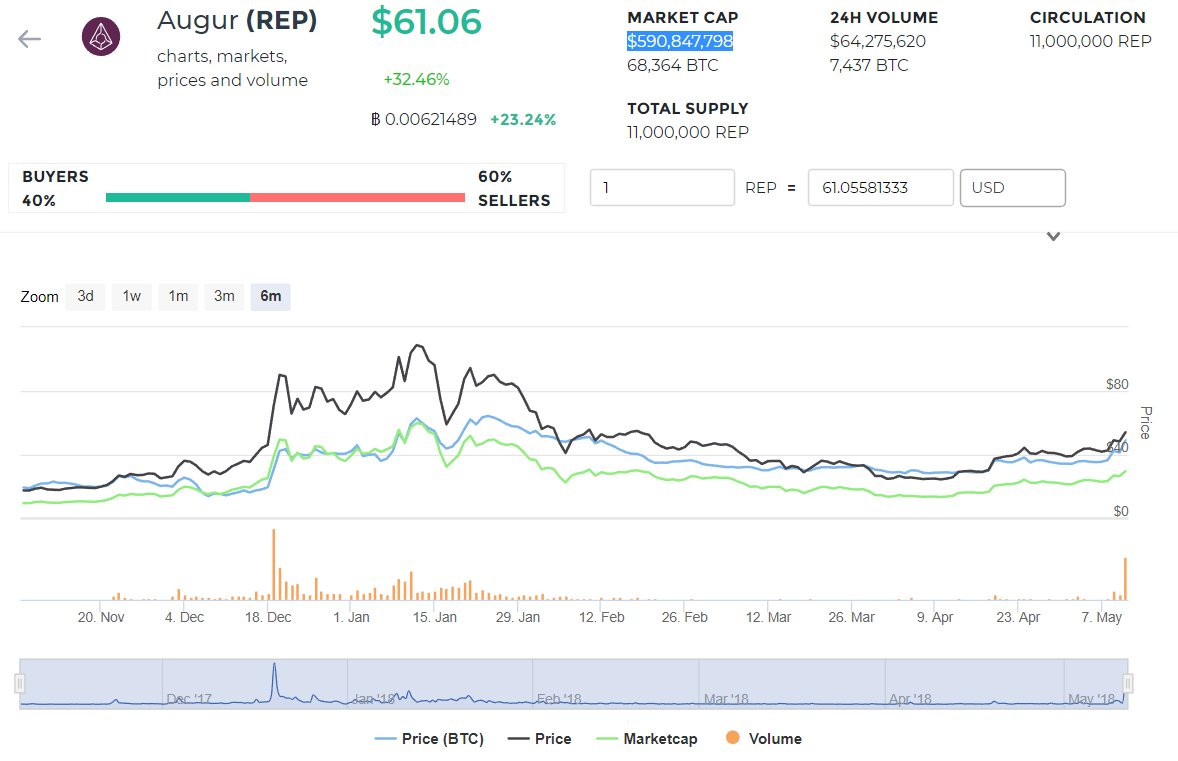Select the 3d zoom range
Viewport: 1178px width, 761px height.
(x=86, y=296)
